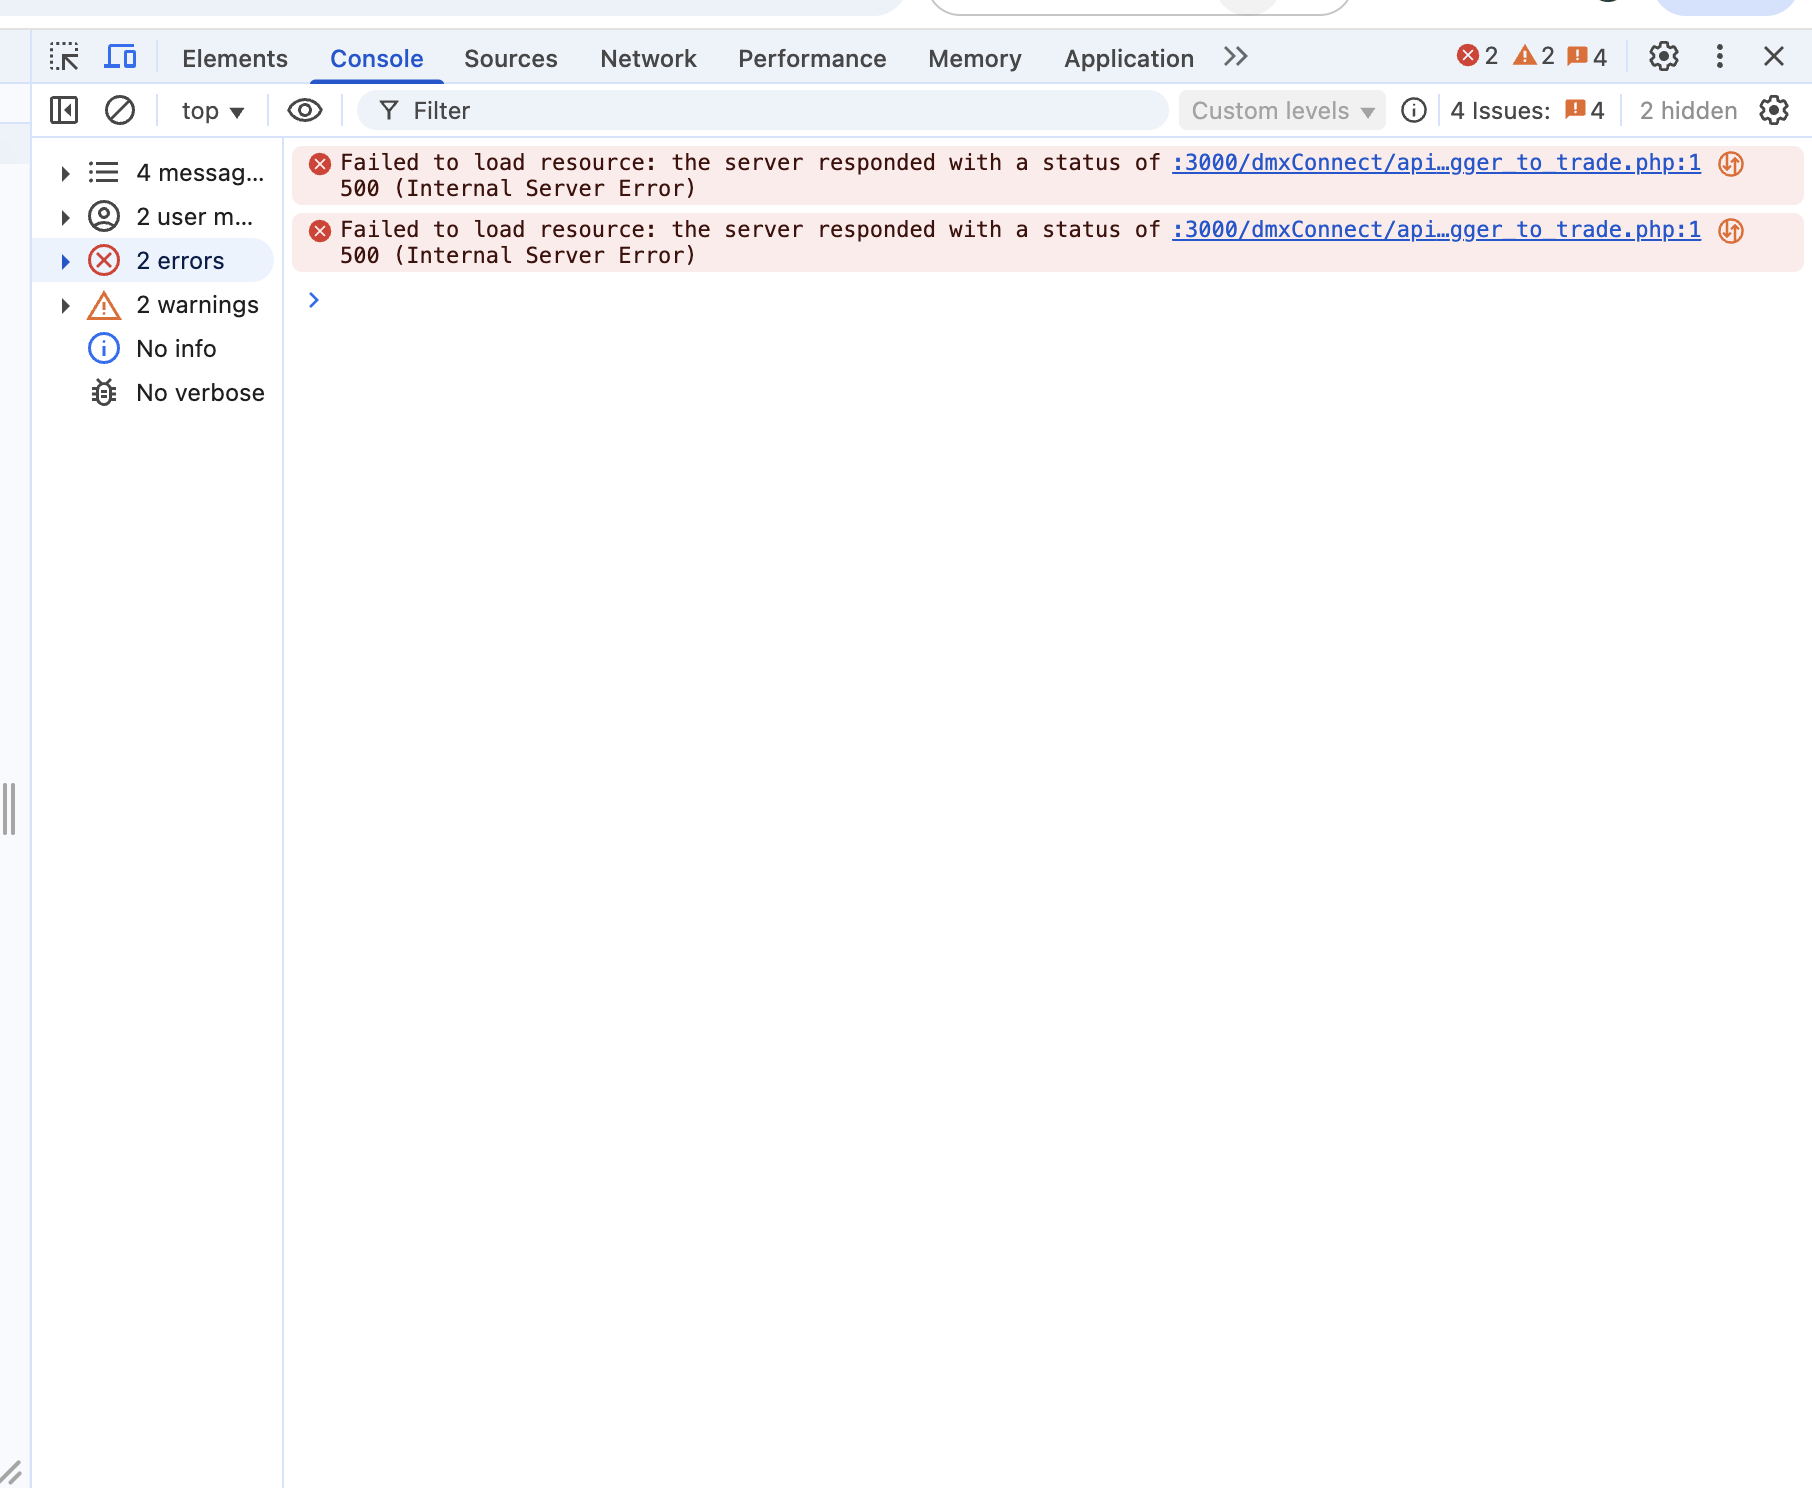Create a live expression with eye icon
This screenshot has height=1488, width=1812.
pyautogui.click(x=304, y=110)
